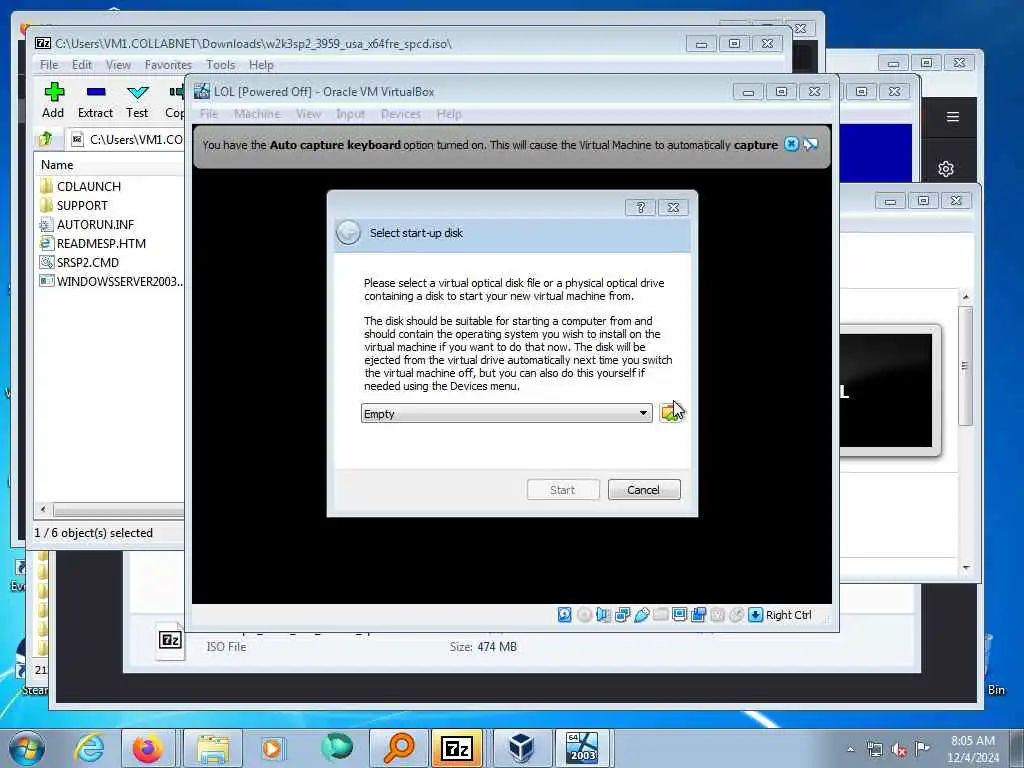Switch to VirtualBox via its taskbar icon
This screenshot has height=768, width=1024.
pos(520,748)
